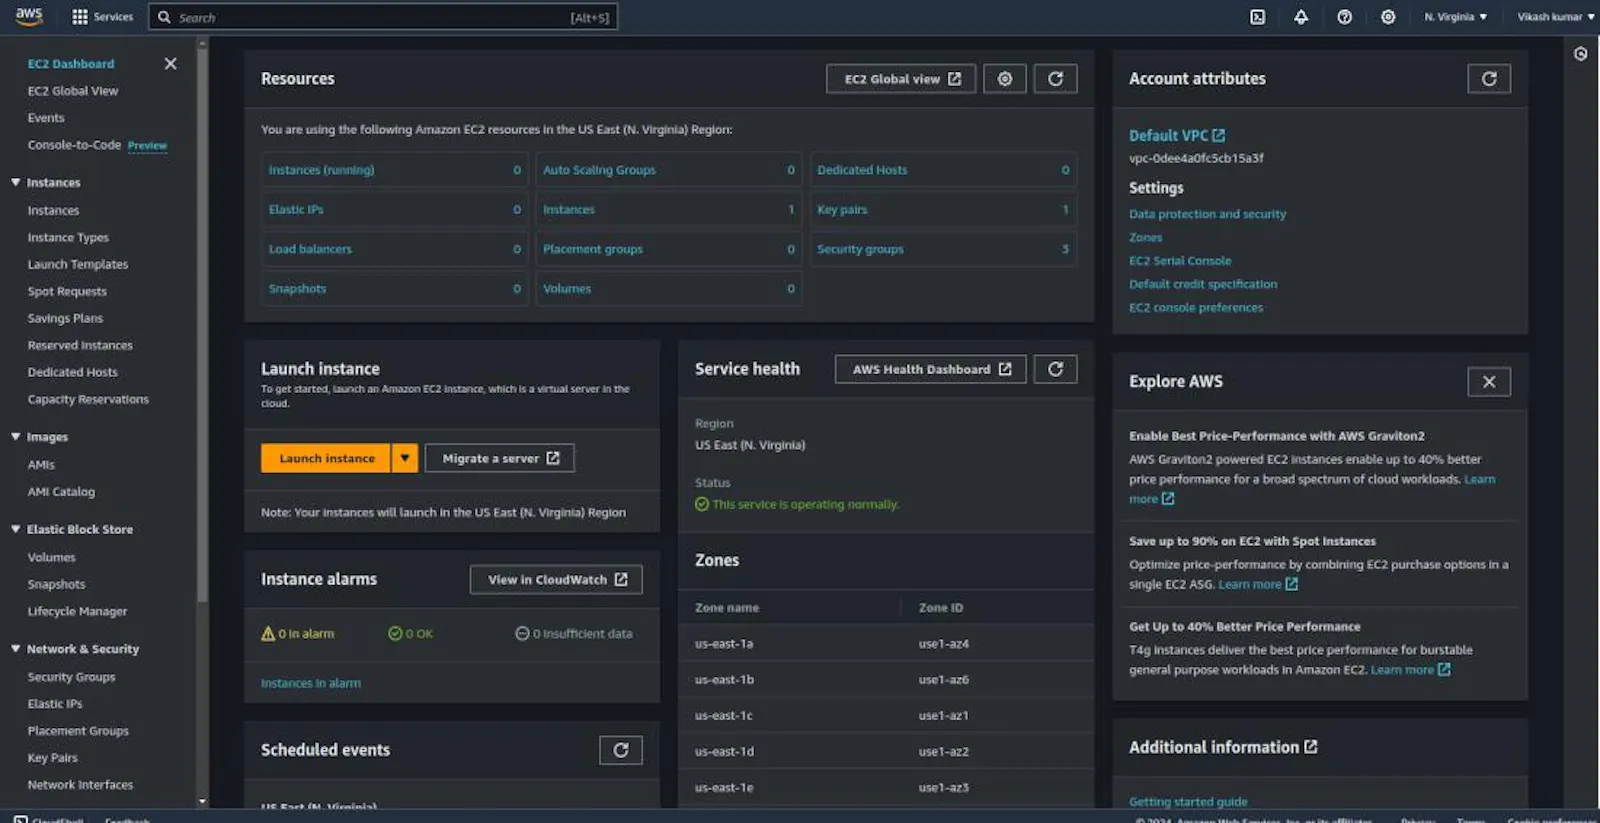Open the Services grid menu
Viewport: 1600px width, 823px height.
(x=102, y=17)
